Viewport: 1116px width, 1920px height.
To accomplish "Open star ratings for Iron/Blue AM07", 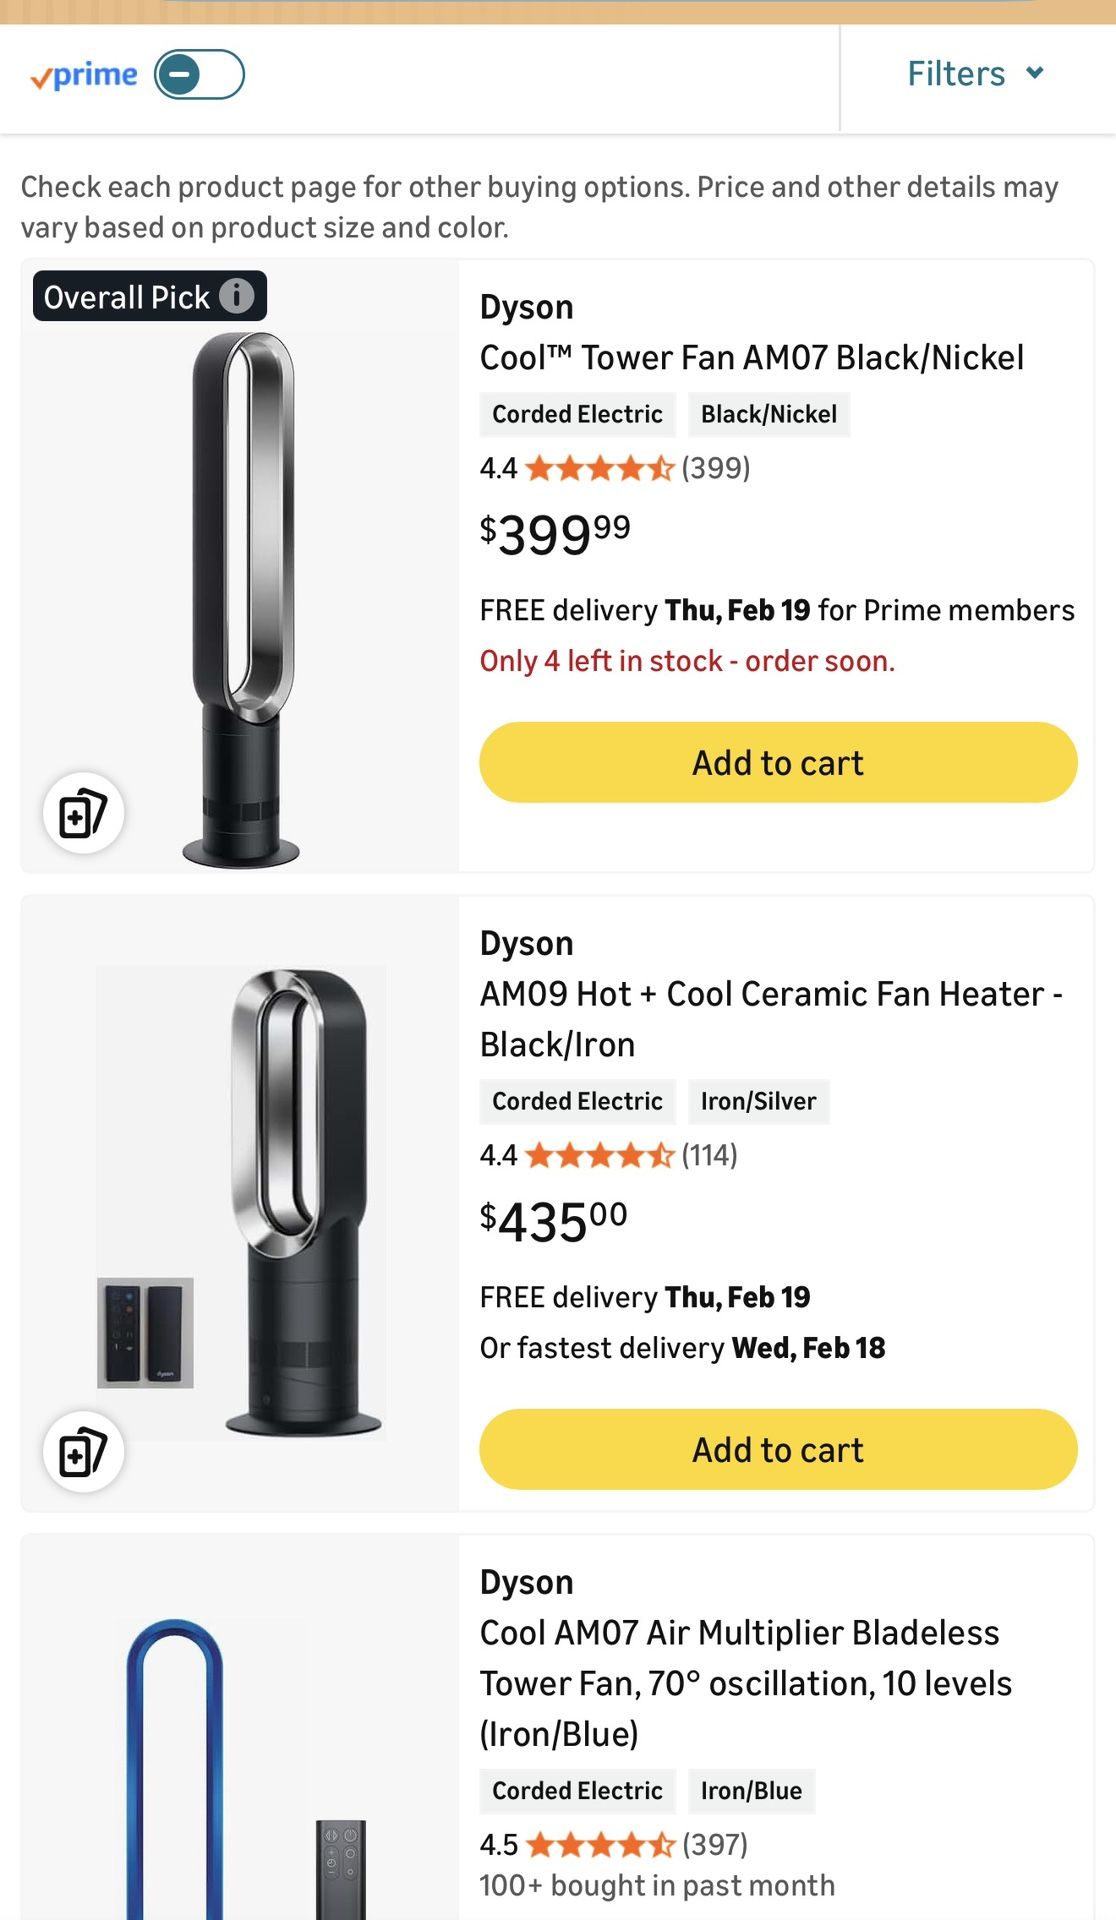I will 600,1844.
